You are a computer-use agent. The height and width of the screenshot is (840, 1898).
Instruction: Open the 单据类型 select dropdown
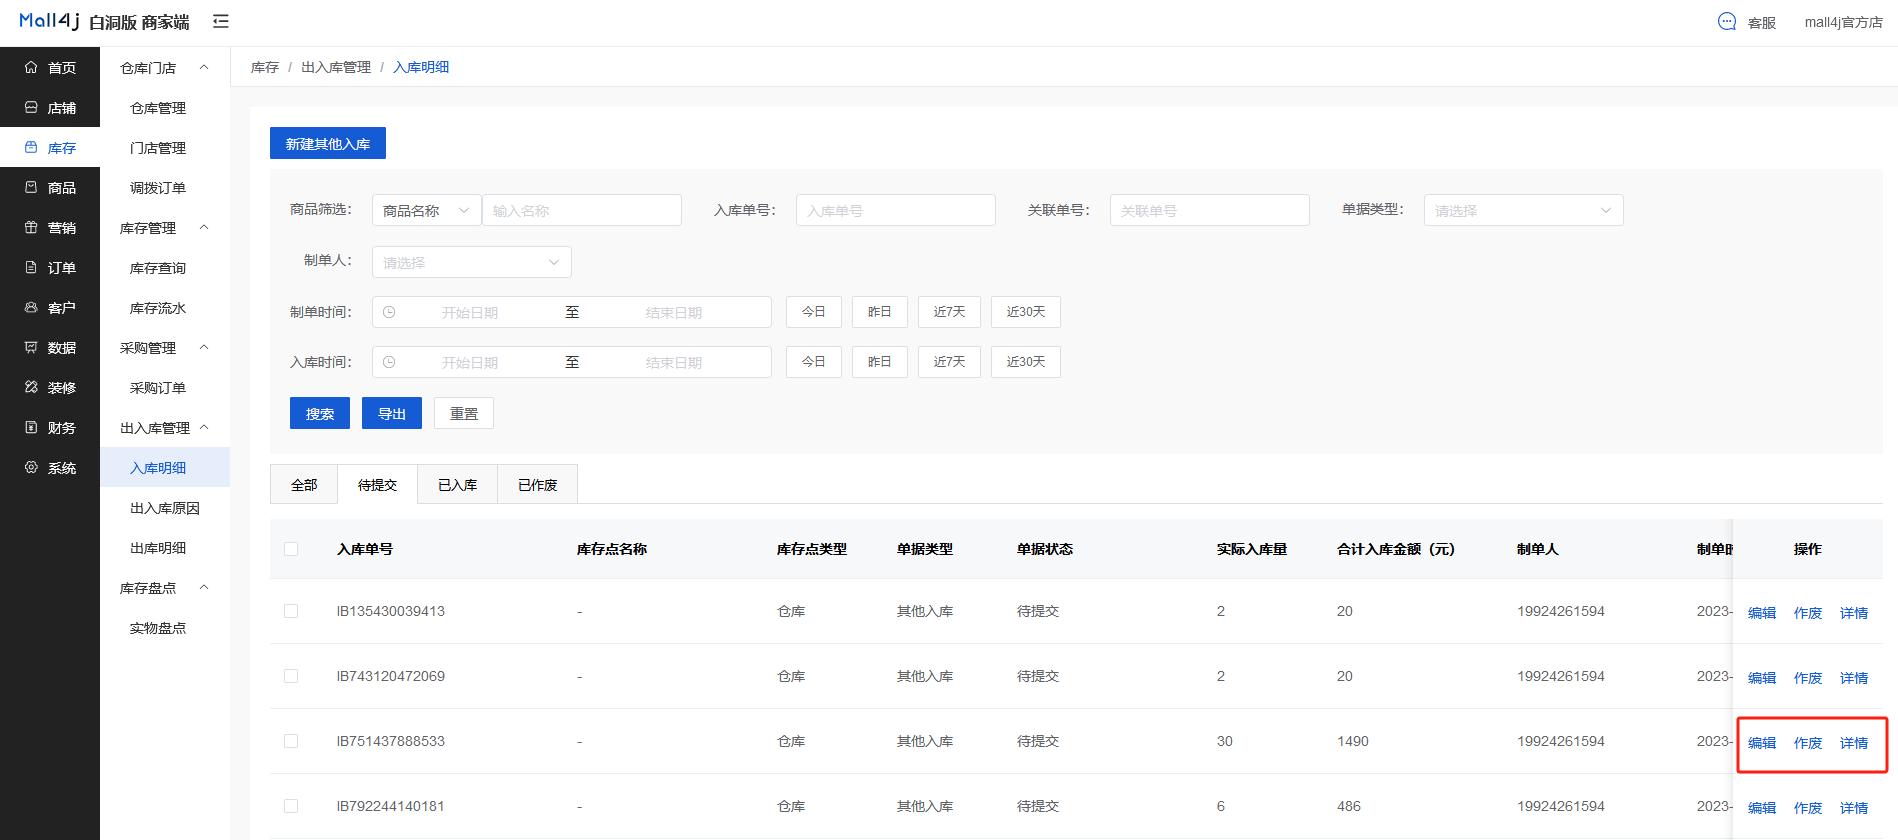coord(1523,210)
